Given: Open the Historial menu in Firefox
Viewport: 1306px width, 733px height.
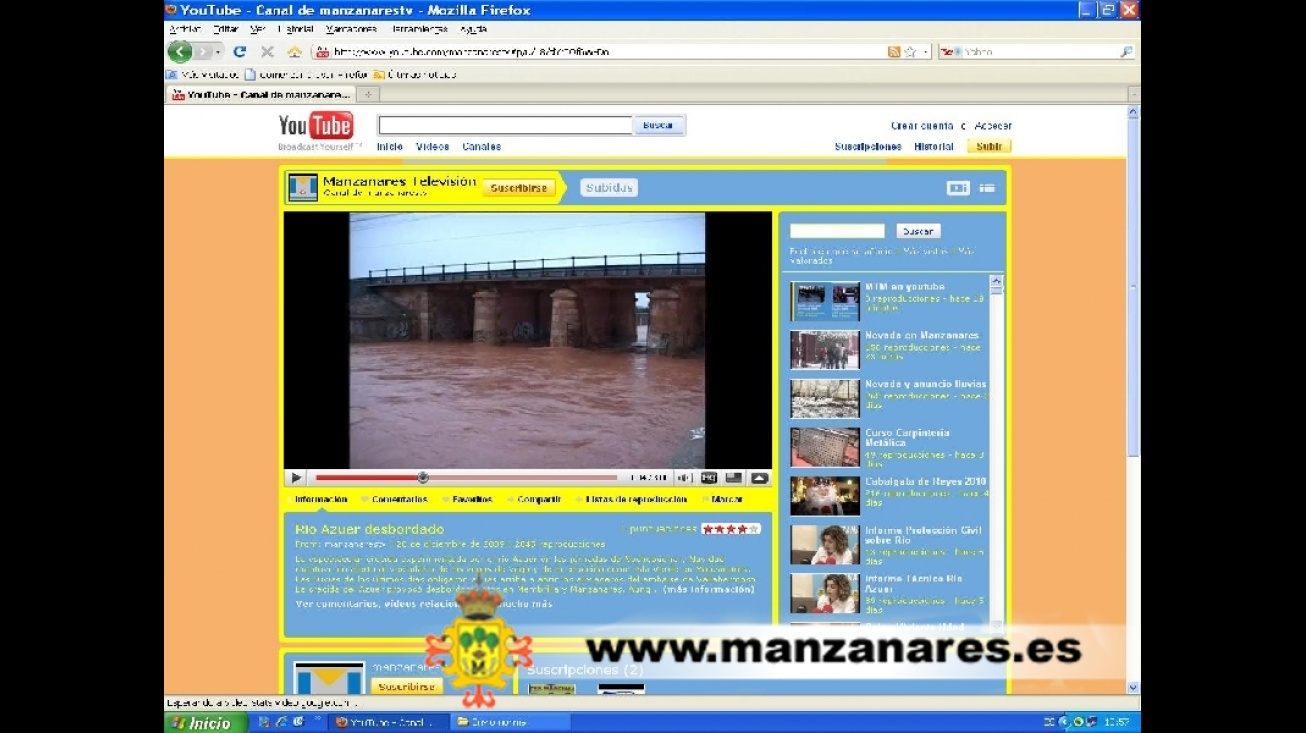Looking at the screenshot, I should 295,29.
